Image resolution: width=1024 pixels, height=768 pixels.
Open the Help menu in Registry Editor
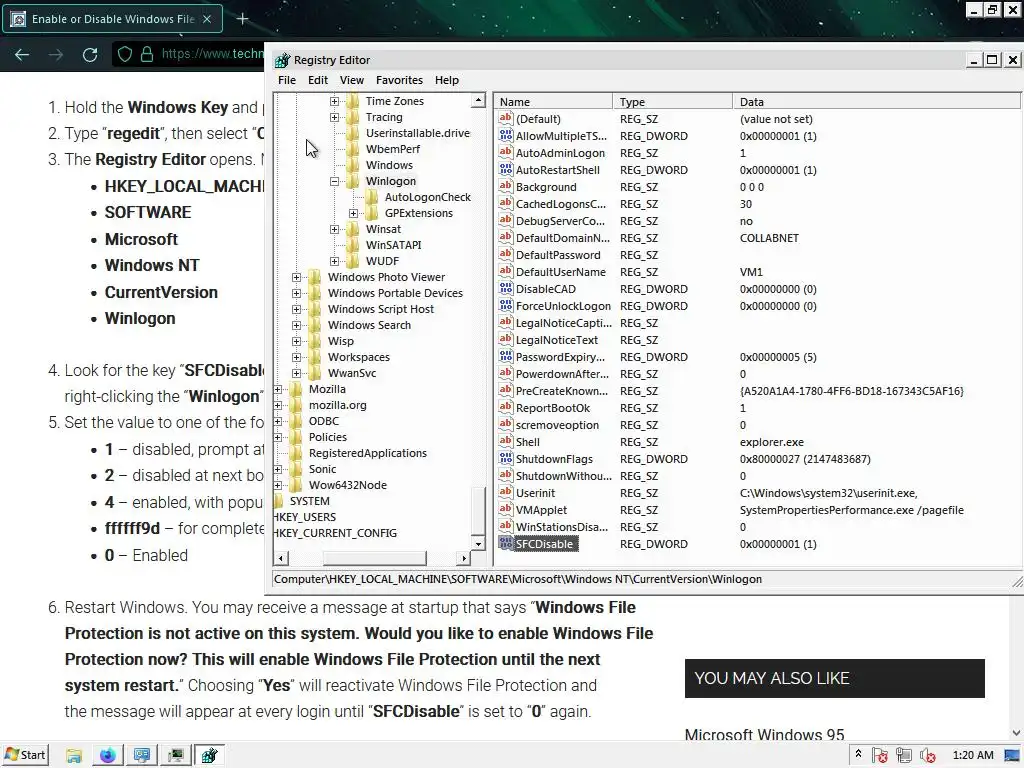447,80
